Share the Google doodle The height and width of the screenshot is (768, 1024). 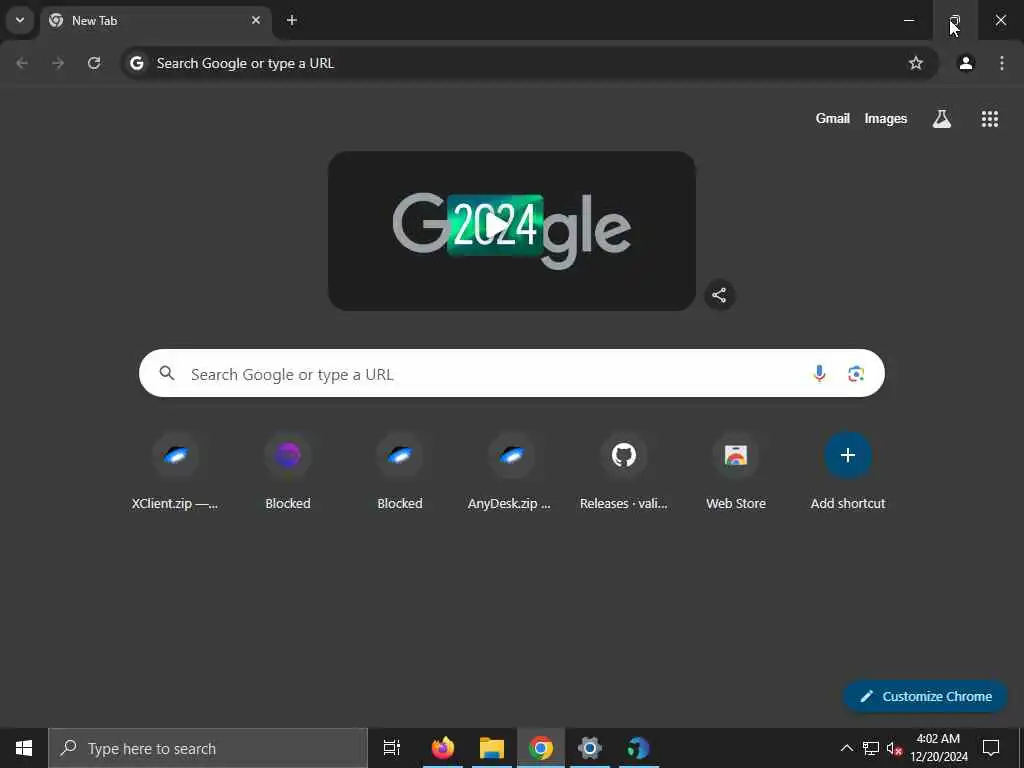pos(719,295)
